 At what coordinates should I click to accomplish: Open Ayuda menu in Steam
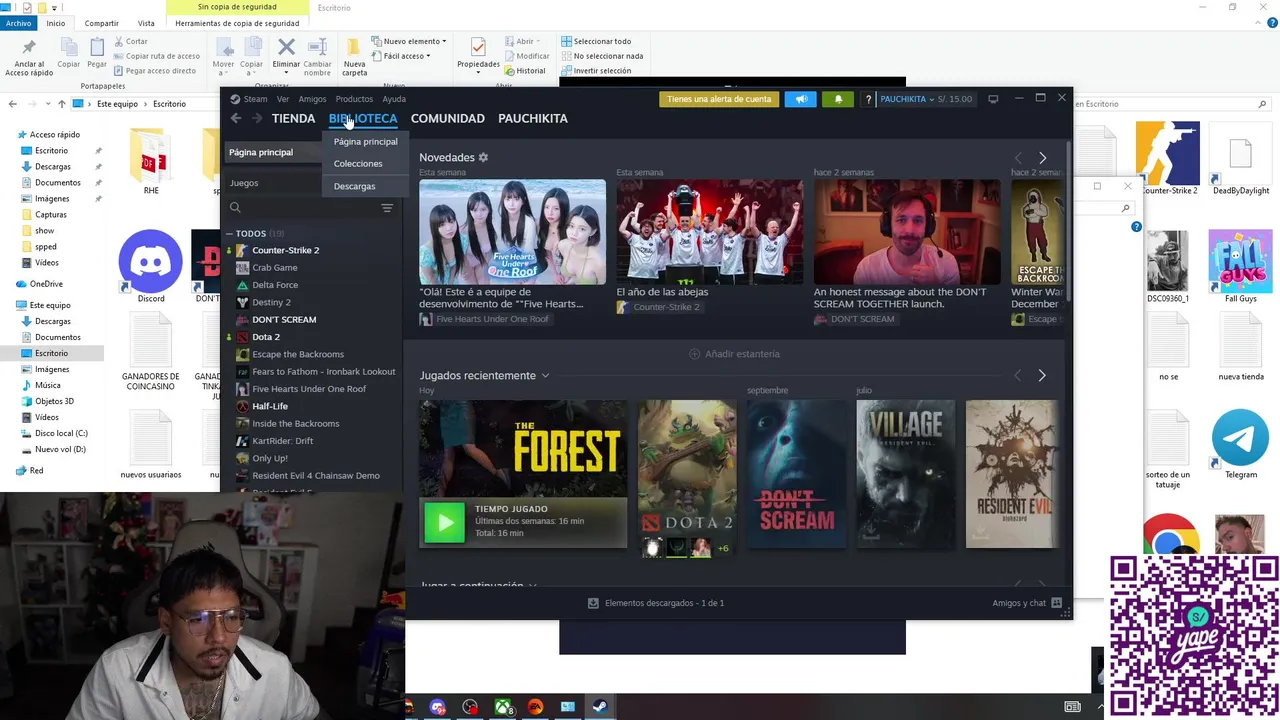(x=394, y=99)
